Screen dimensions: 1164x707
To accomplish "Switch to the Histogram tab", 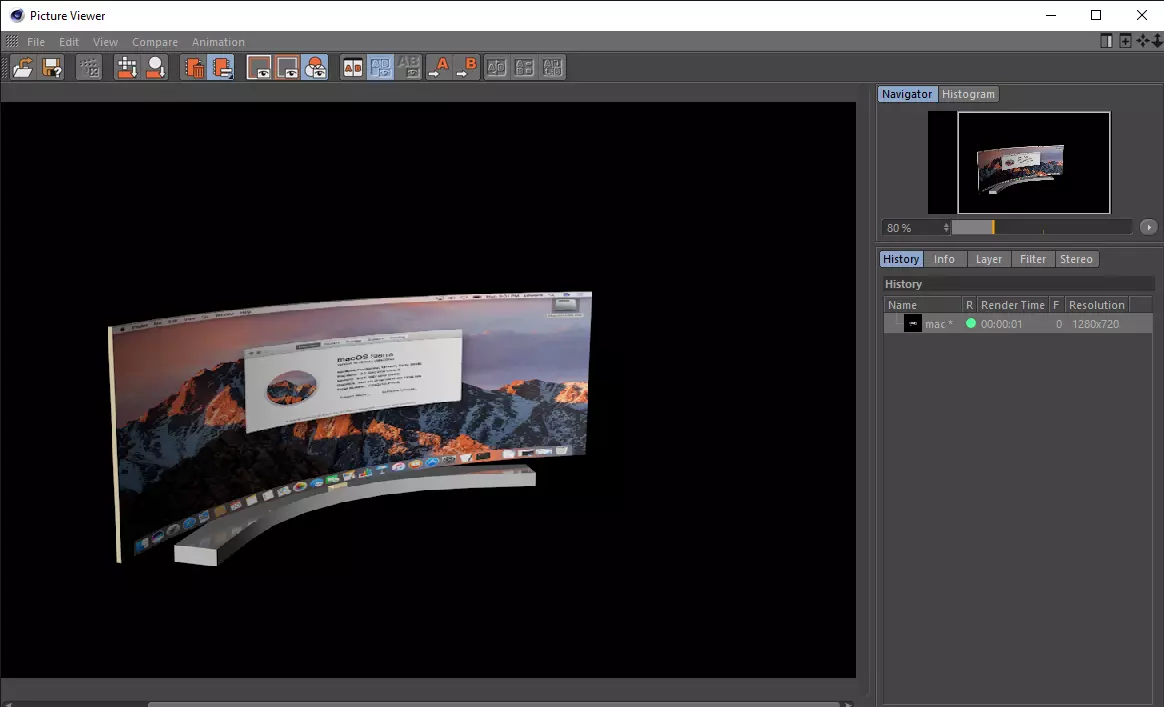I will pyautogui.click(x=968, y=94).
